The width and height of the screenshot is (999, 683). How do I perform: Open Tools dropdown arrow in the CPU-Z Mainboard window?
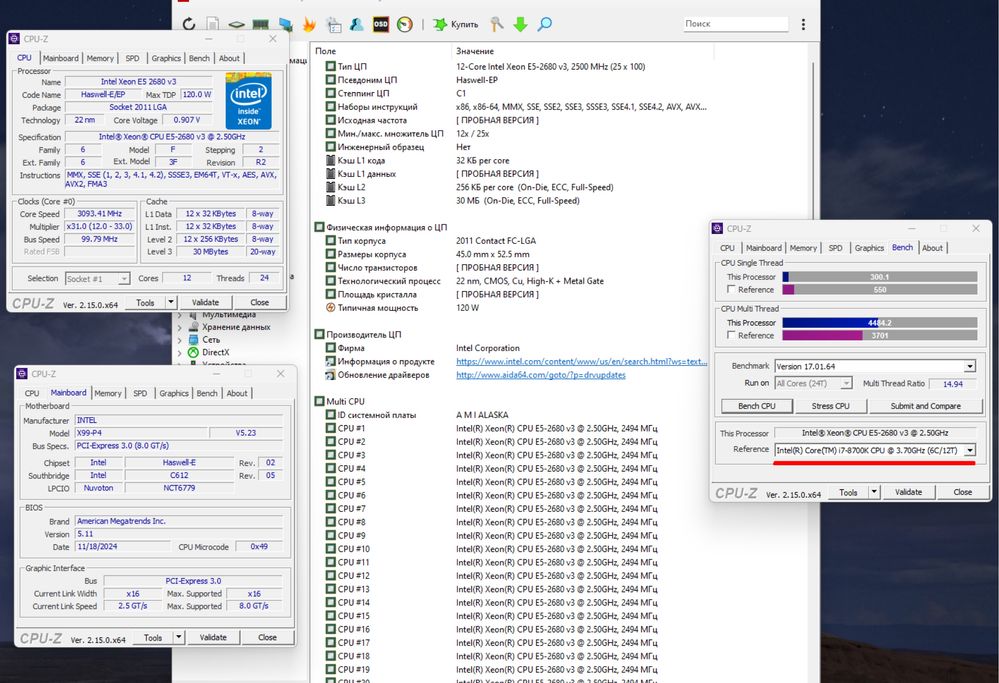(x=179, y=637)
